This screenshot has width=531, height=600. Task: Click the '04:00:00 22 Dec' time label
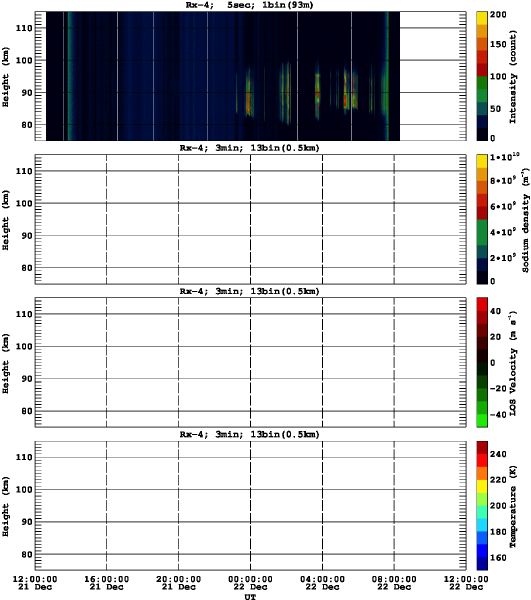[323, 583]
